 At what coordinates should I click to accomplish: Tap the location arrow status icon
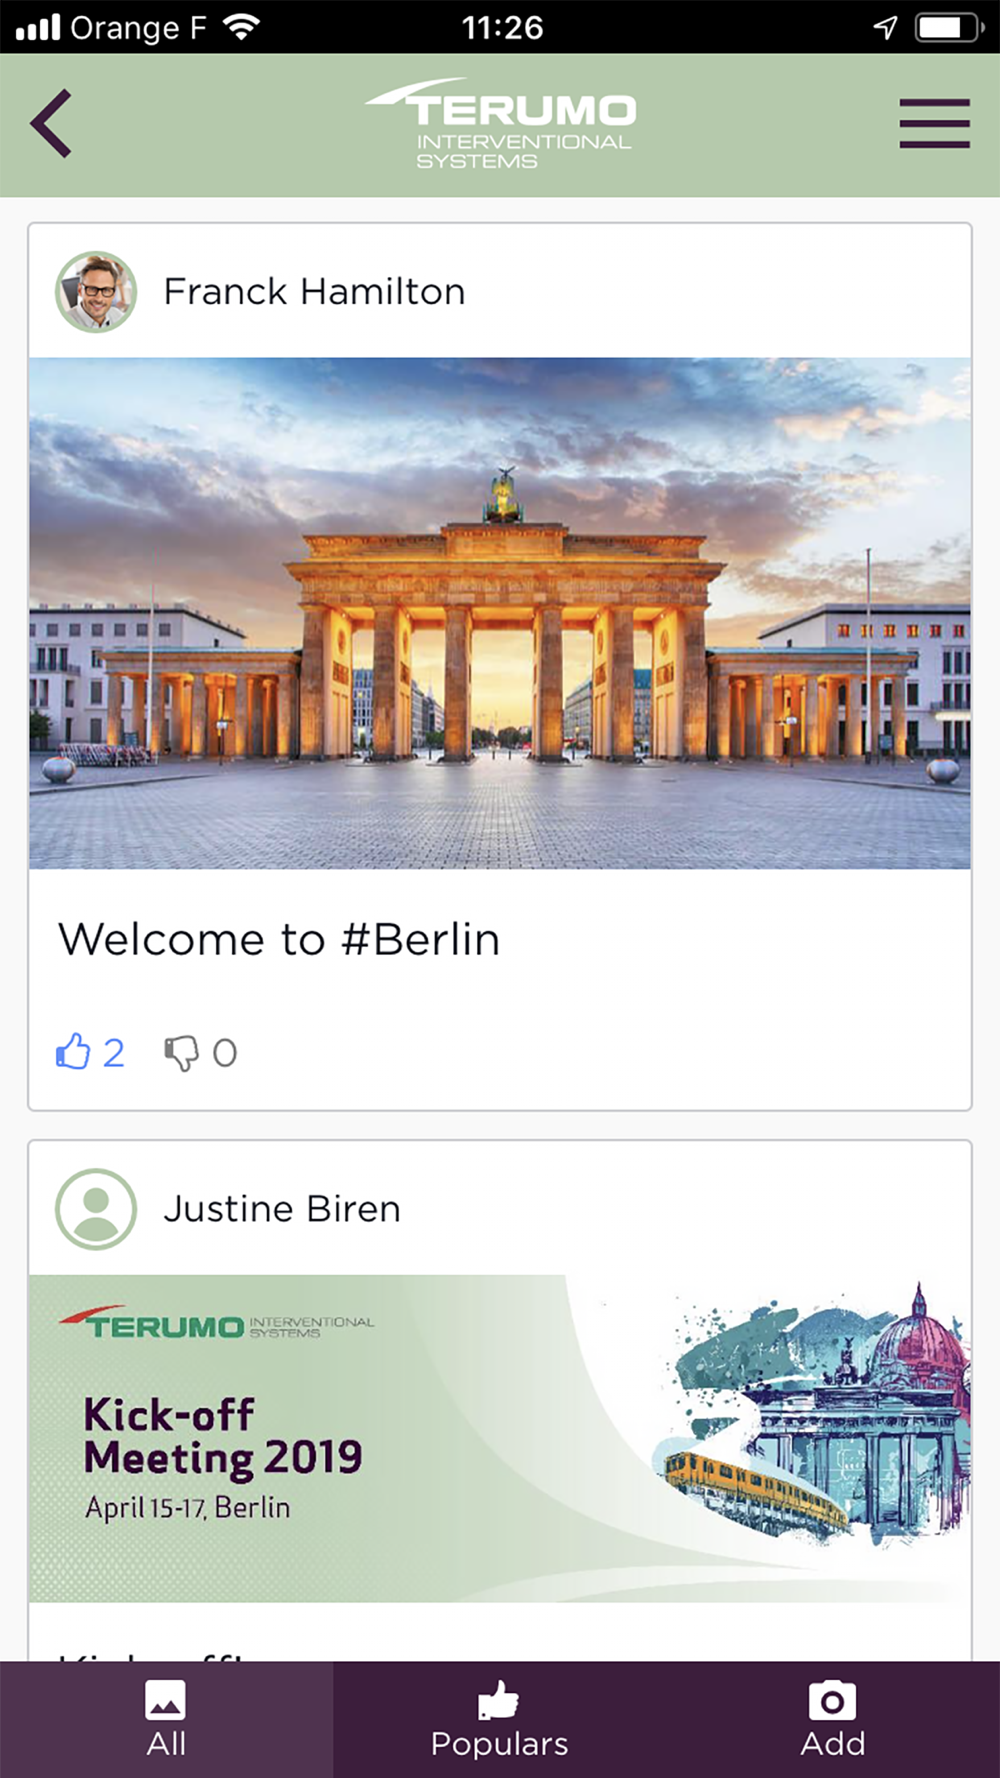tap(885, 27)
